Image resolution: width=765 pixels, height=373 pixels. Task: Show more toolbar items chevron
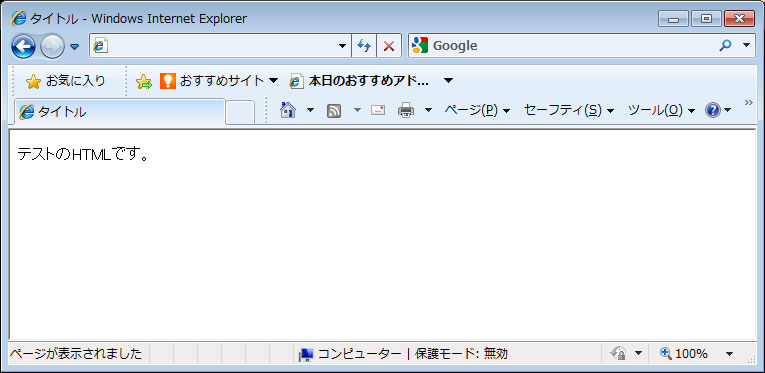(749, 102)
